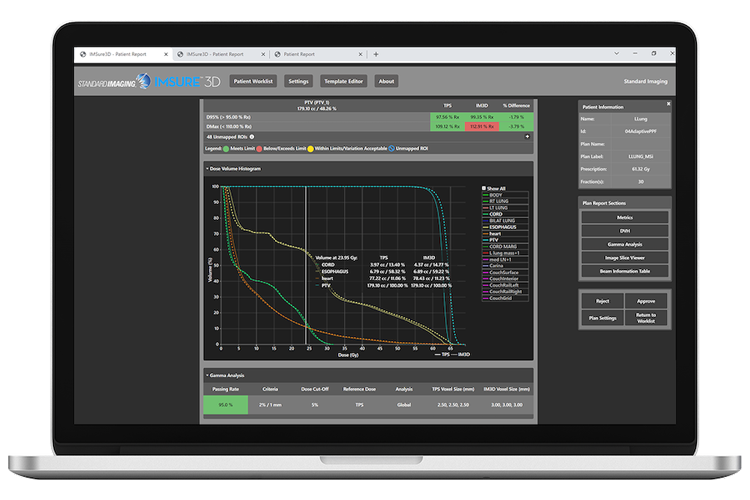Toggle BODY curve in DVH legend
This screenshot has width=750, height=500.
505,195
